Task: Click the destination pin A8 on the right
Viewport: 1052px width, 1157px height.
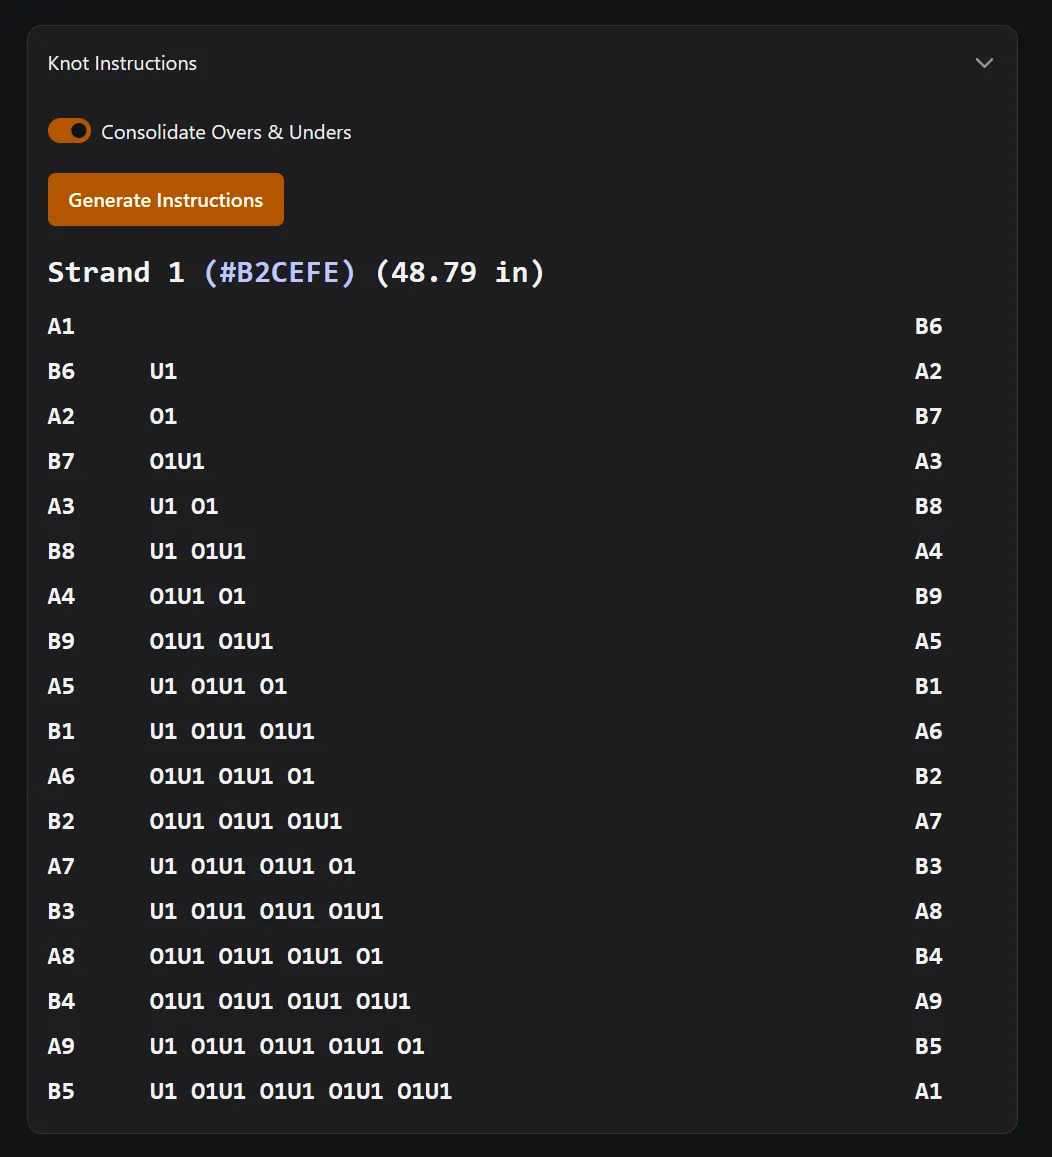Action: point(928,911)
